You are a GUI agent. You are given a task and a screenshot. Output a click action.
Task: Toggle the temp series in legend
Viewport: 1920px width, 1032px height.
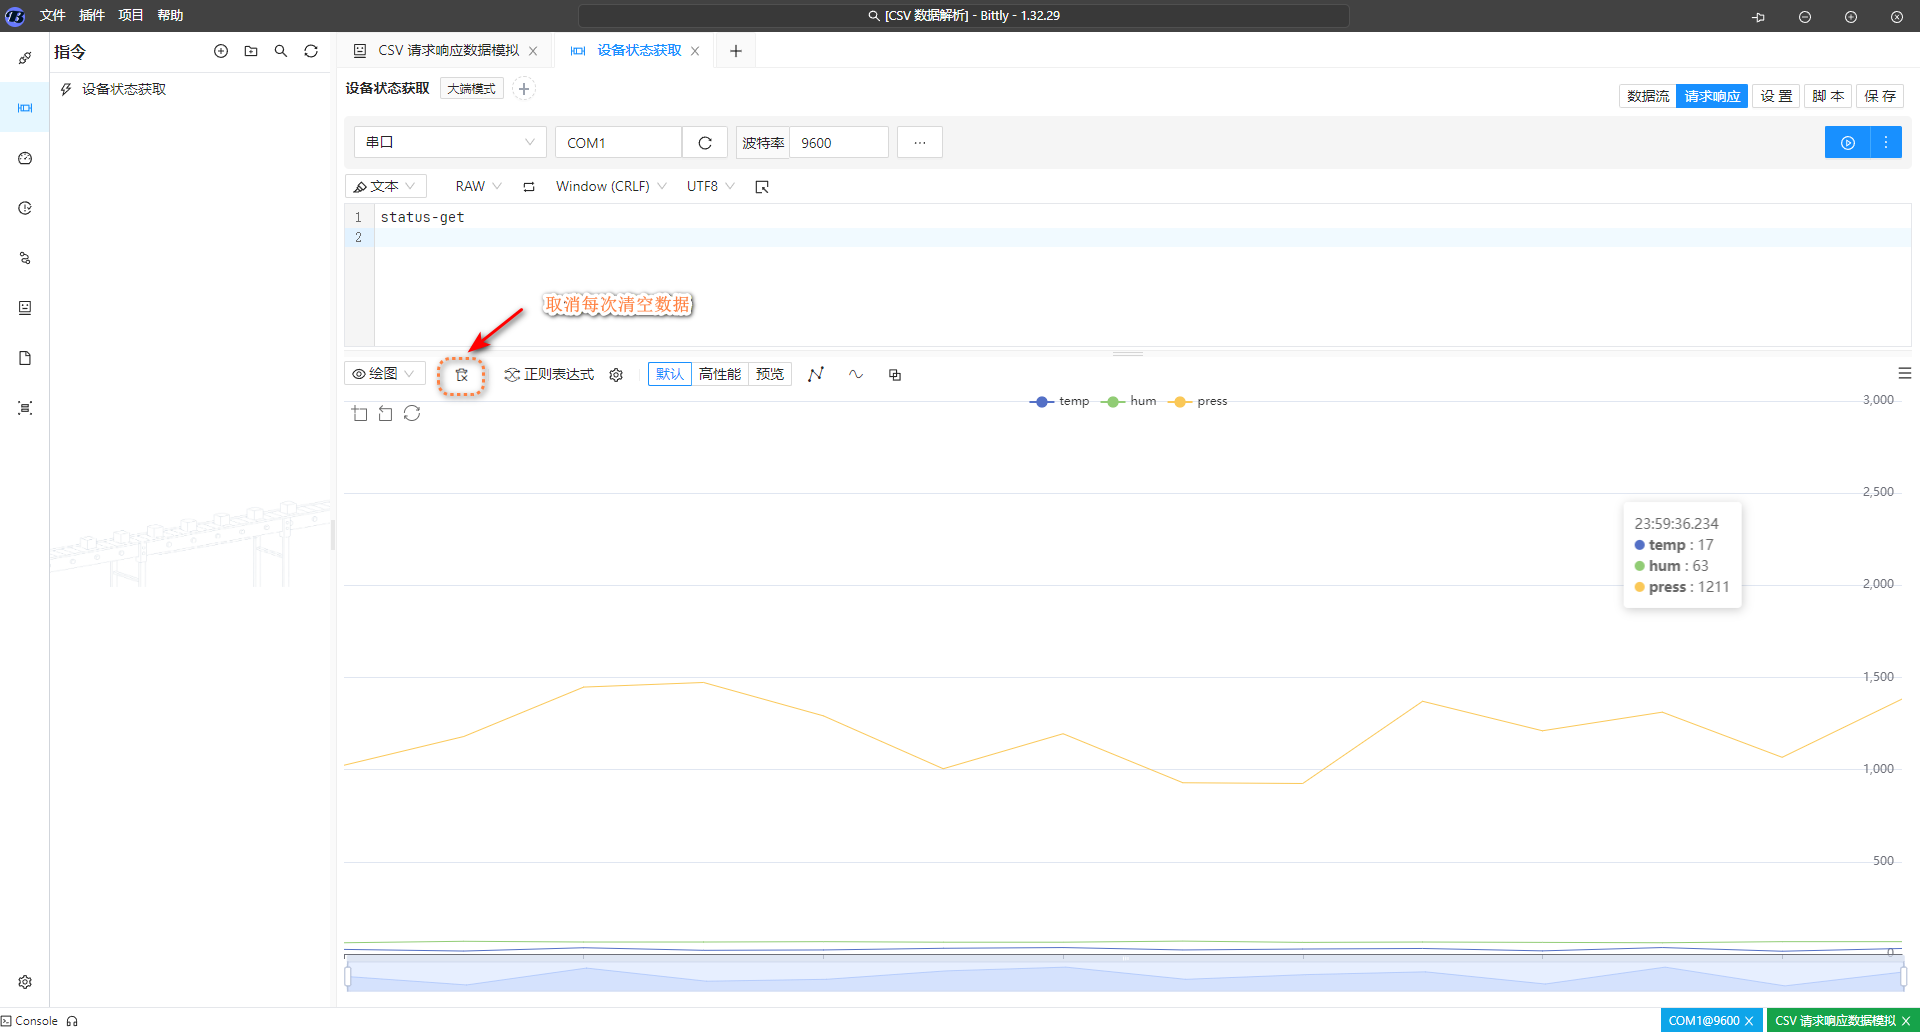tap(1059, 401)
